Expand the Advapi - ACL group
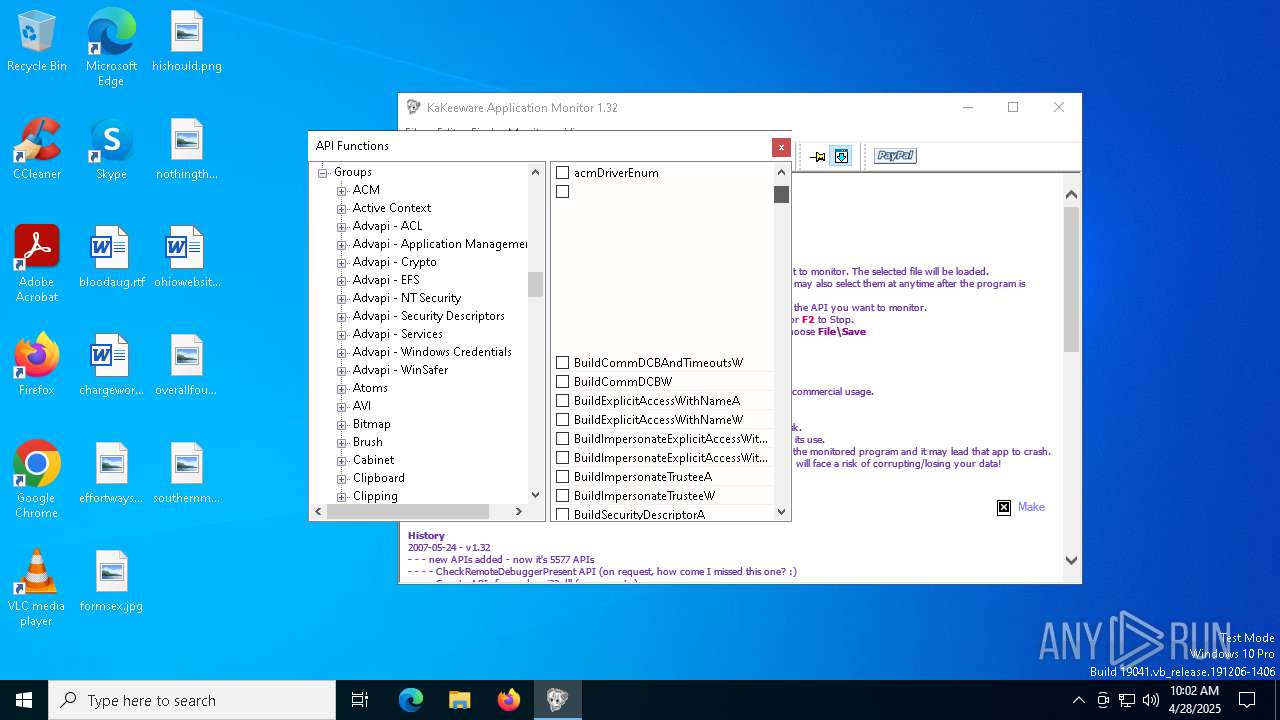Viewport: 1280px width, 720px height. 342,227
